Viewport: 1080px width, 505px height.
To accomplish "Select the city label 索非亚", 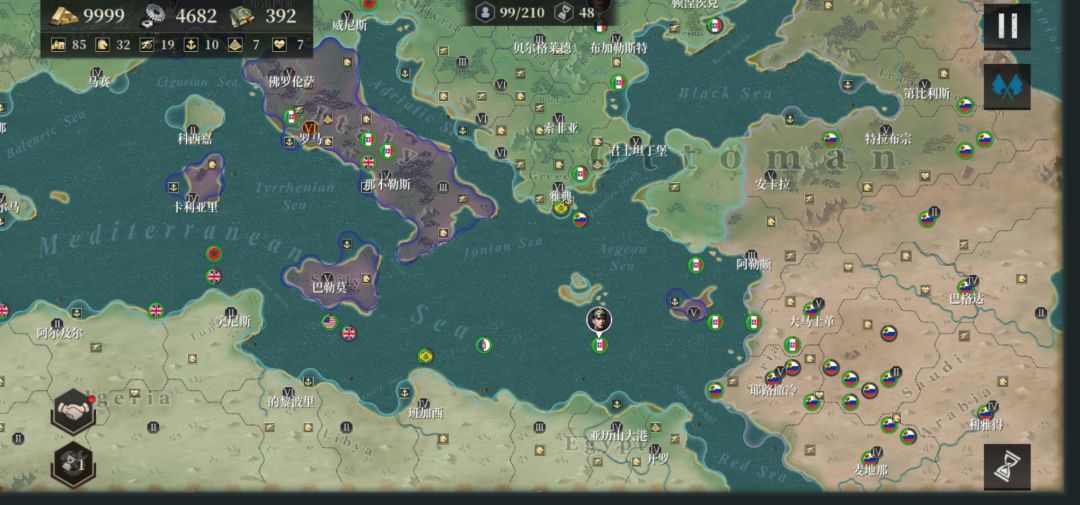I will 561,128.
